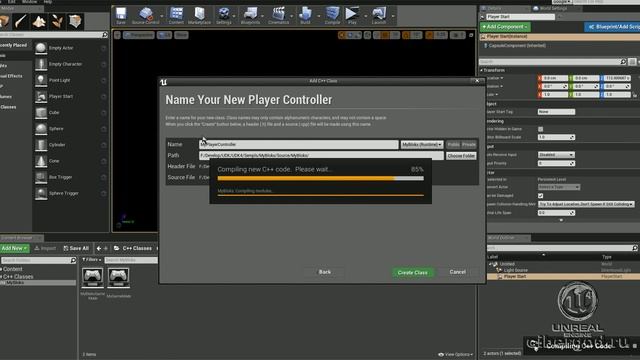Click the Play toolbar icon
The height and width of the screenshot is (360, 640).
pyautogui.click(x=352, y=16)
